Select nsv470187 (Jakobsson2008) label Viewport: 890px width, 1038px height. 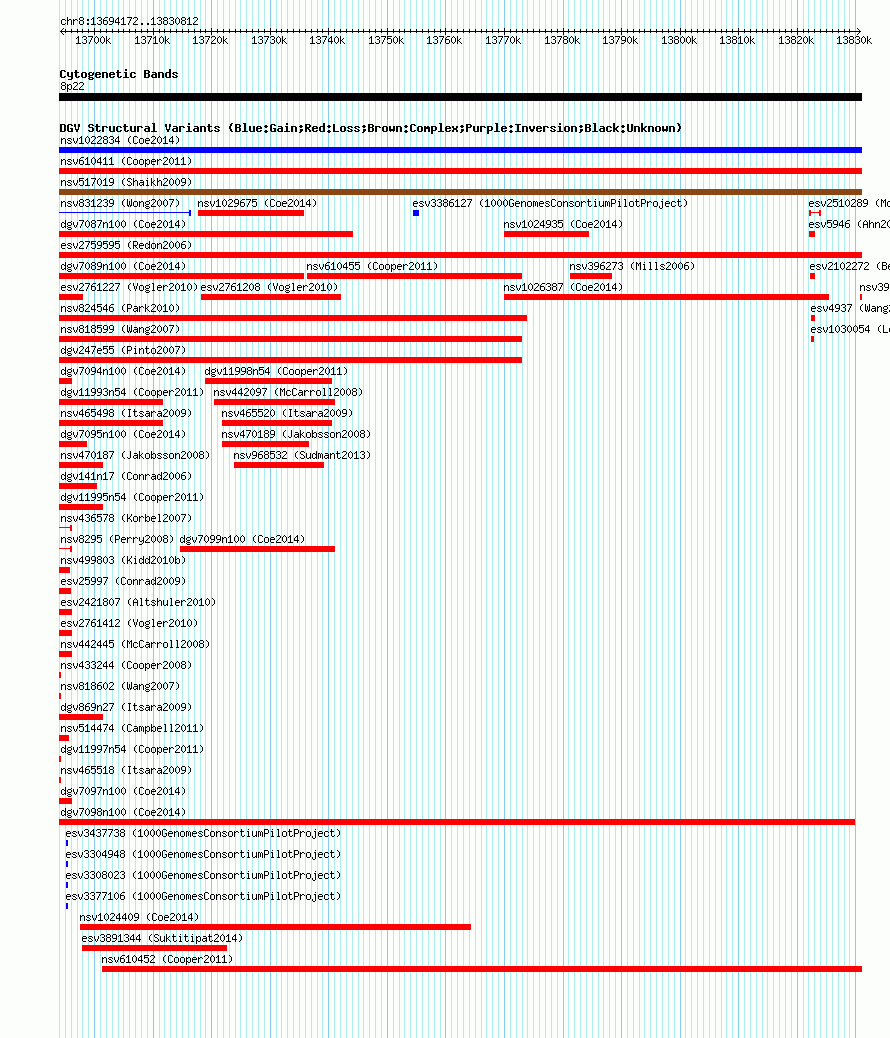[x=135, y=455]
